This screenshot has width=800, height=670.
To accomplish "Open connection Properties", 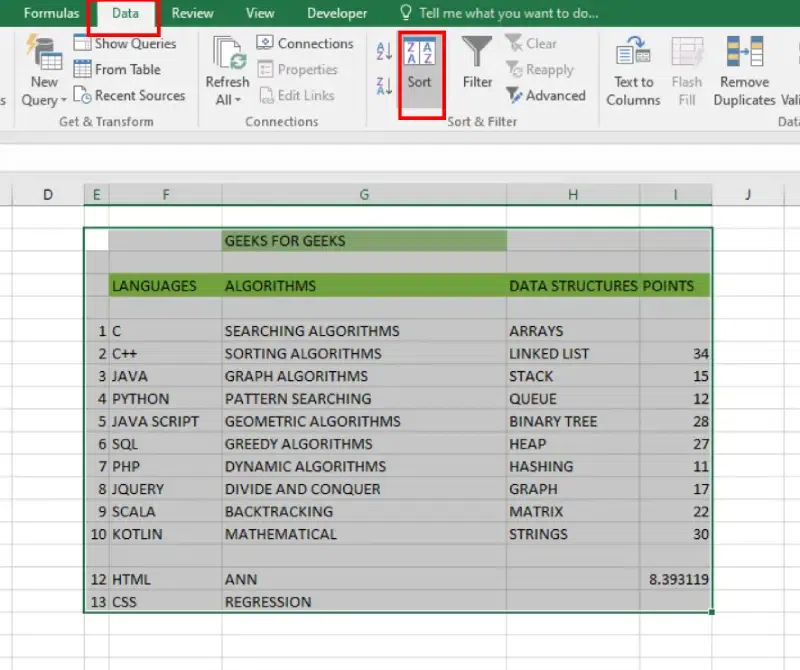I will pos(297,69).
